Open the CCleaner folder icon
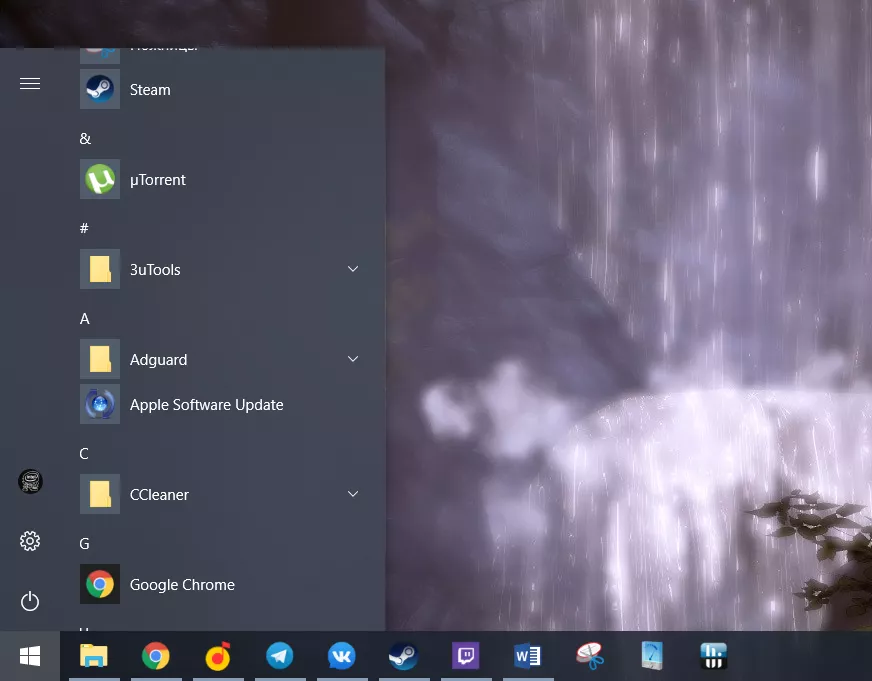 pyautogui.click(x=100, y=494)
